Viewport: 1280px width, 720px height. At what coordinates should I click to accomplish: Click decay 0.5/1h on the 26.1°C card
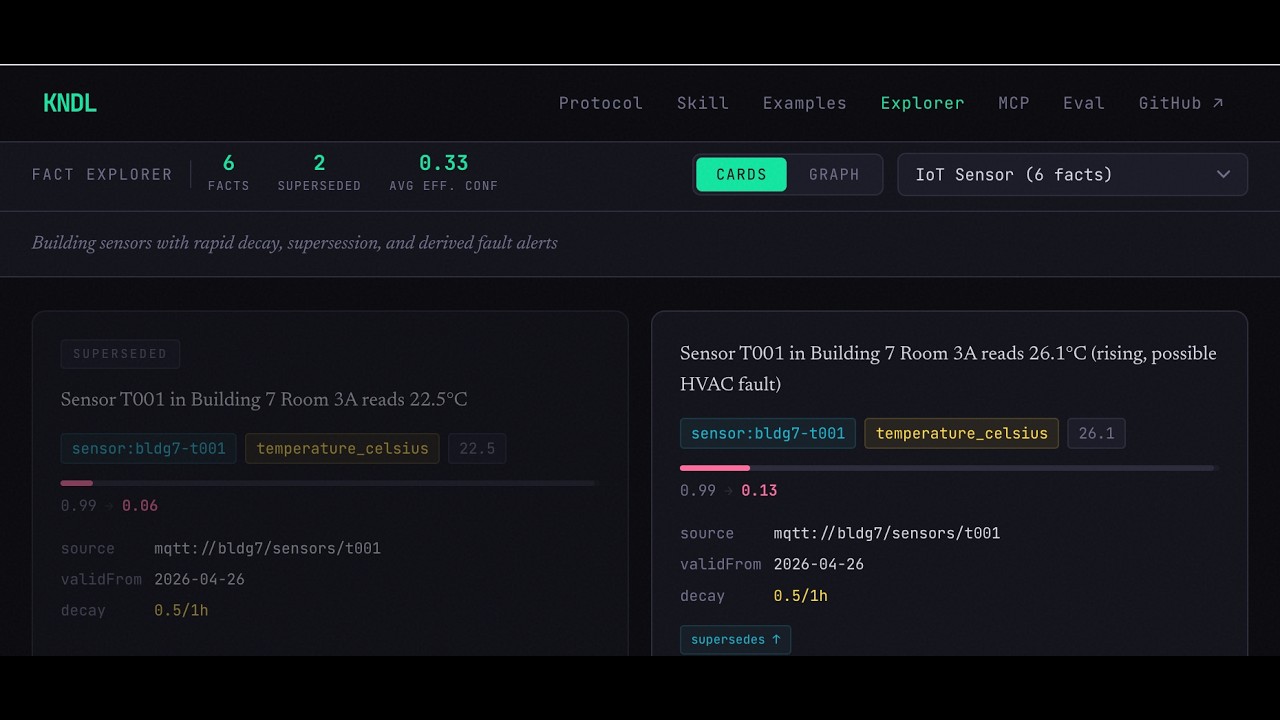(x=800, y=596)
